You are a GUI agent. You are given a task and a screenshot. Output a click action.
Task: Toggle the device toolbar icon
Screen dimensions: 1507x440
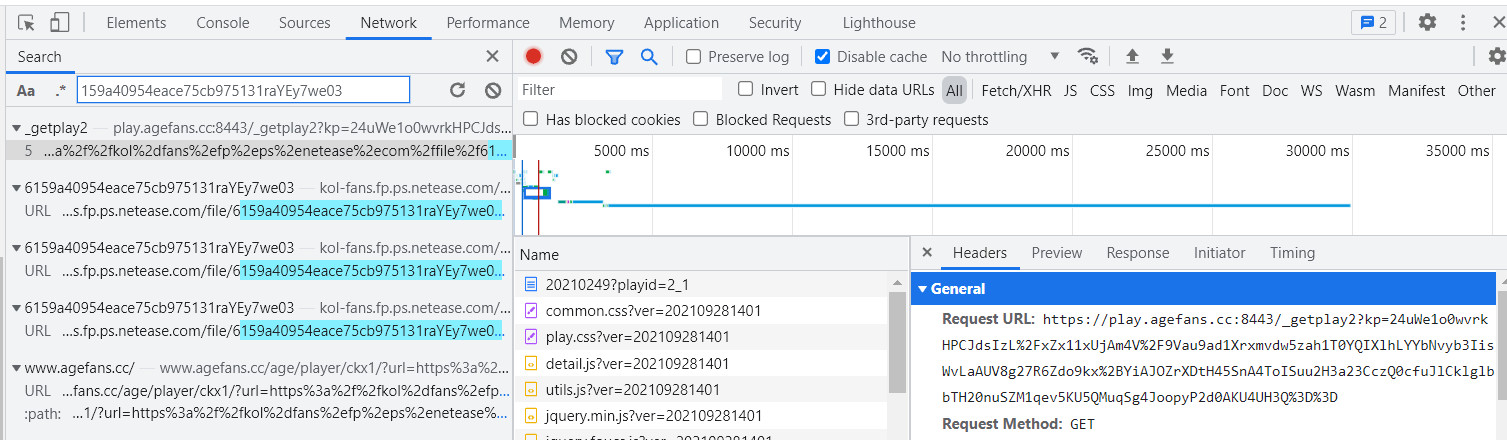[x=59, y=22]
